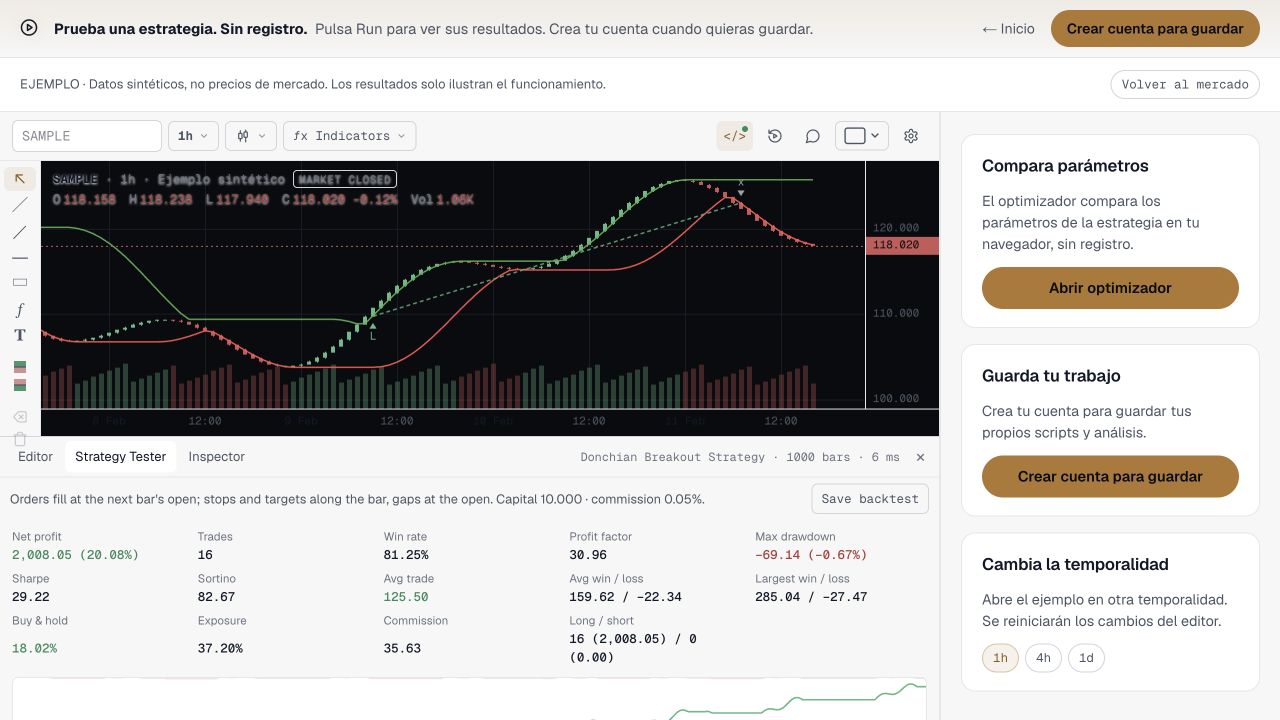Click the equity curve chart area
Image resolution: width=1280 pixels, height=720 pixels.
pos(469,699)
